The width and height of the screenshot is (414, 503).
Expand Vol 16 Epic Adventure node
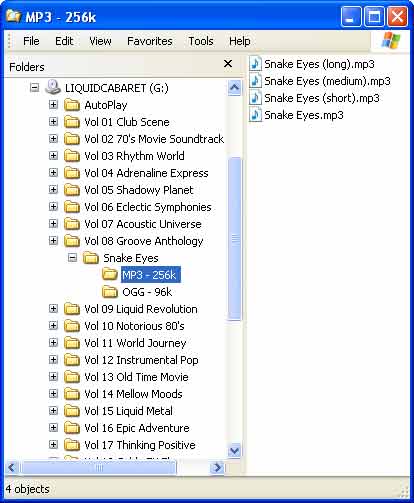coord(53,428)
